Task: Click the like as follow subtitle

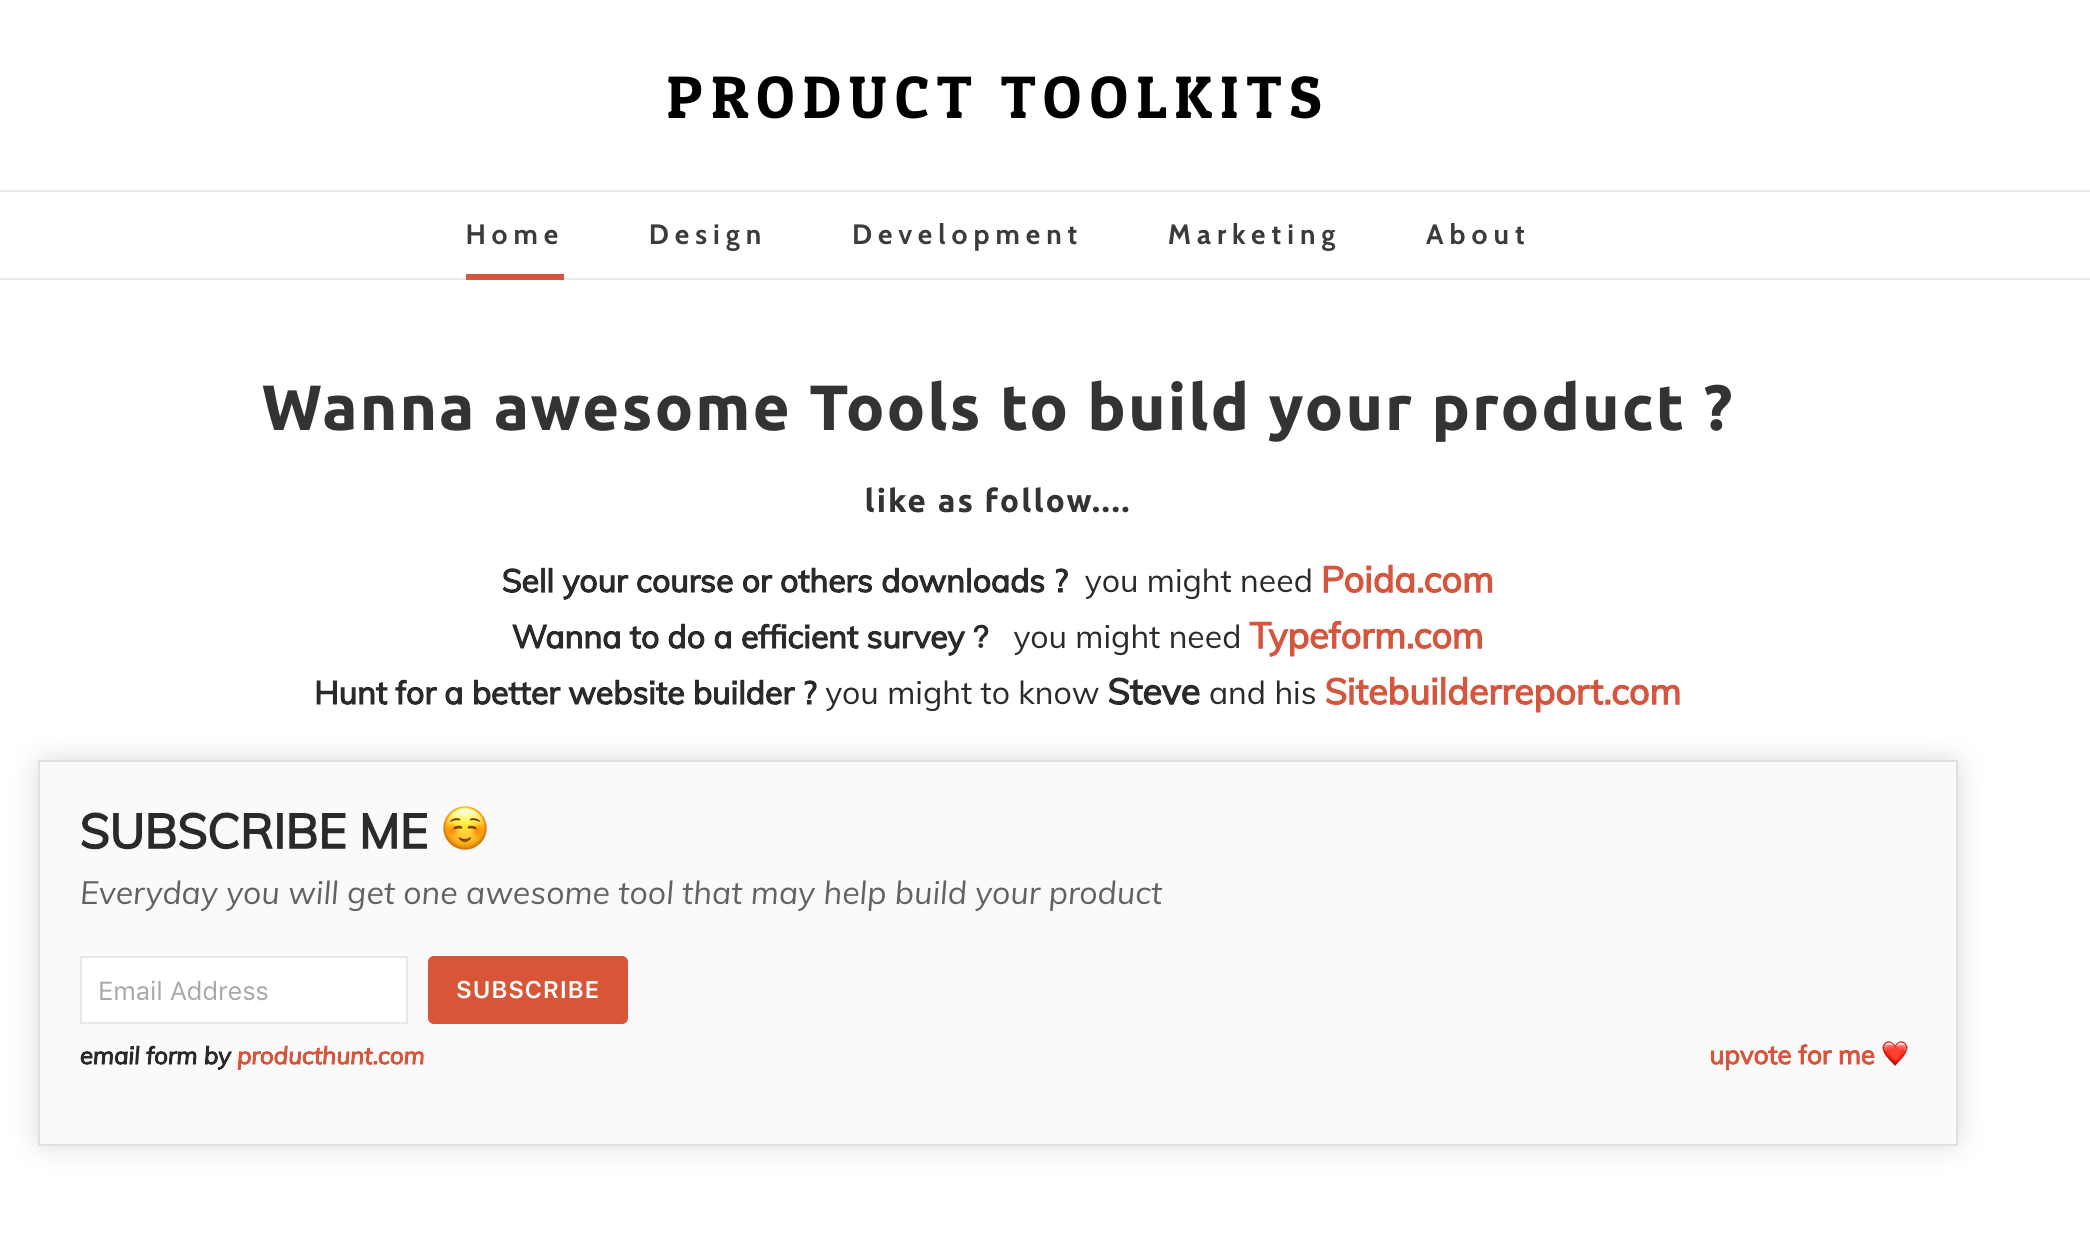Action: (996, 501)
